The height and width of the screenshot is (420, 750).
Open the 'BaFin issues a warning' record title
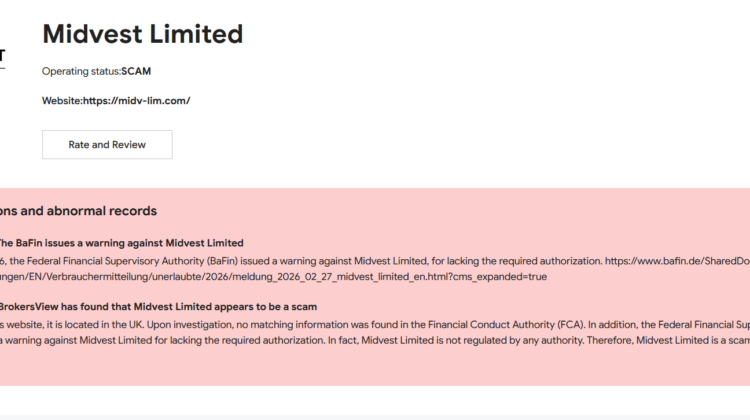120,243
